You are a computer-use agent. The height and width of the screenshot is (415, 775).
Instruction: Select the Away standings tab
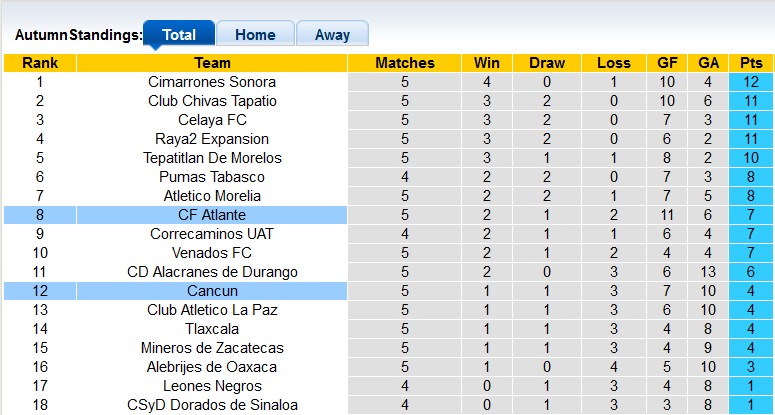332,35
